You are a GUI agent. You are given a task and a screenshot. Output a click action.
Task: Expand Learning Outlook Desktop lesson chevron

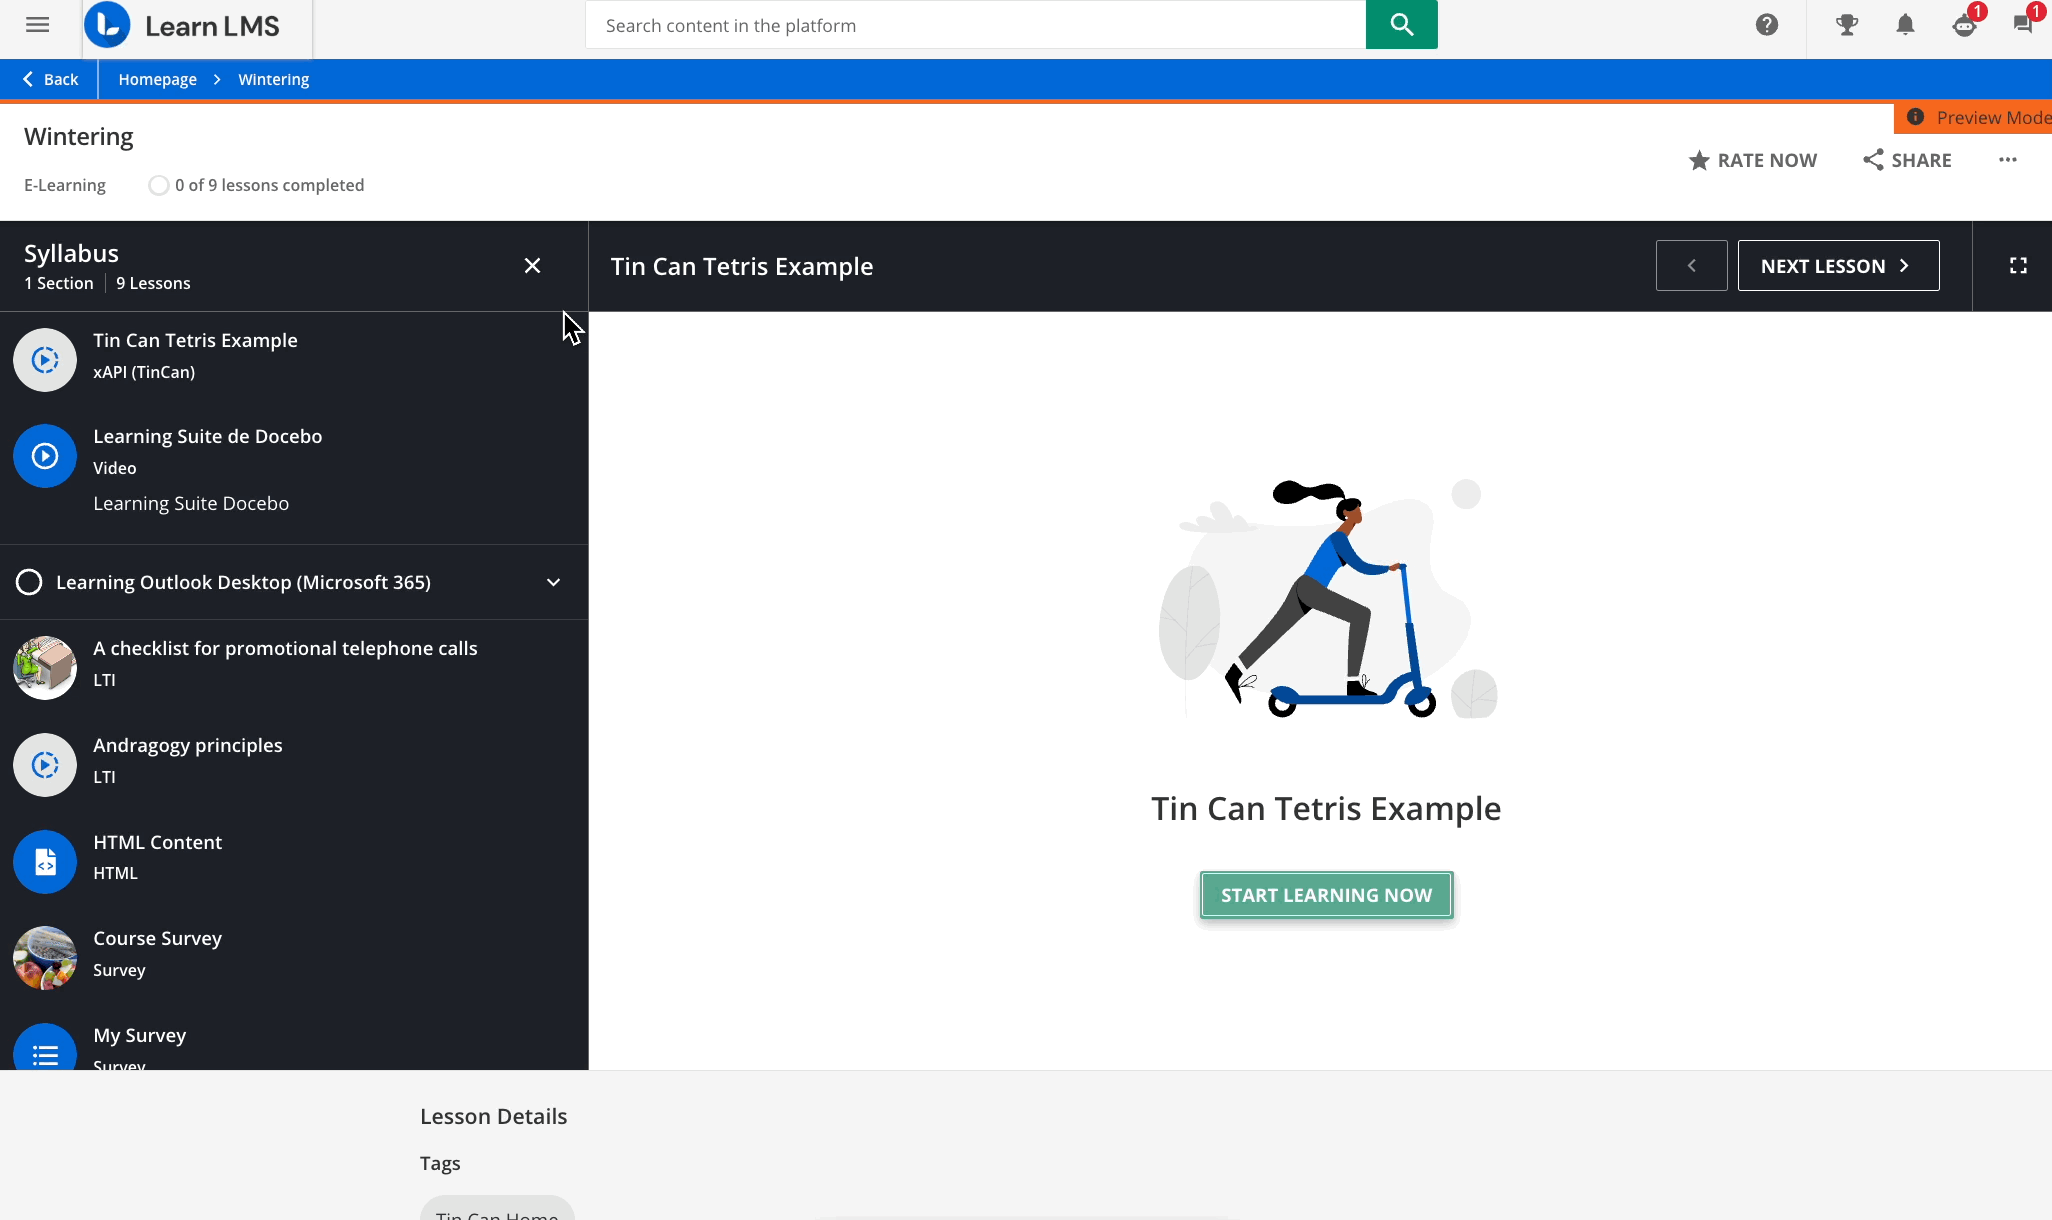coord(553,582)
